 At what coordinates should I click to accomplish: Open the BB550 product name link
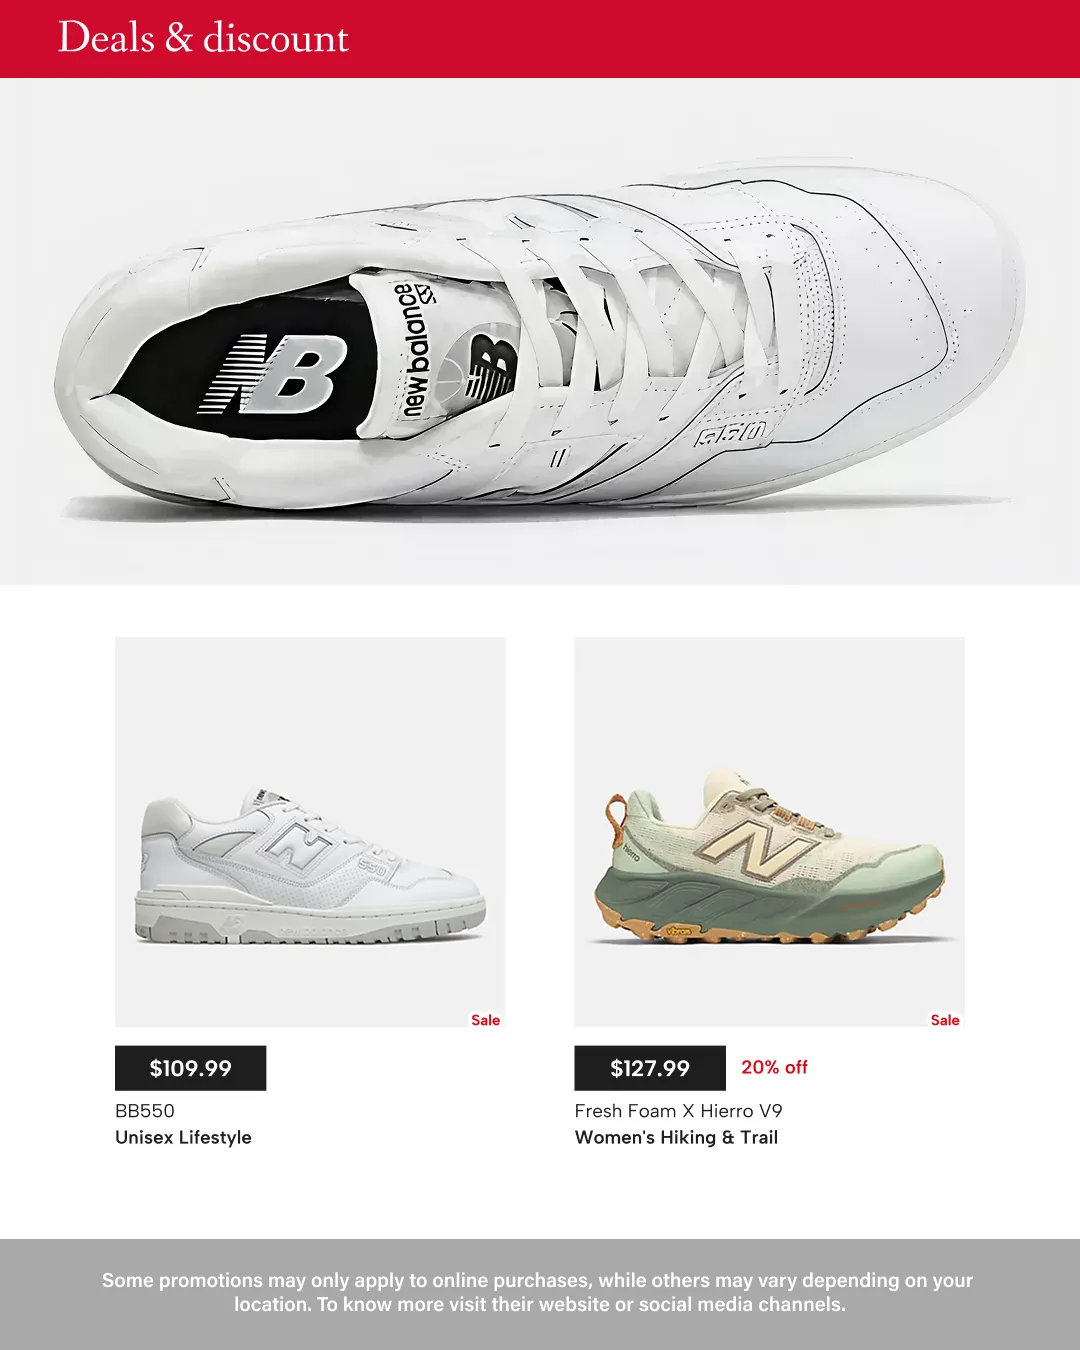click(145, 1111)
